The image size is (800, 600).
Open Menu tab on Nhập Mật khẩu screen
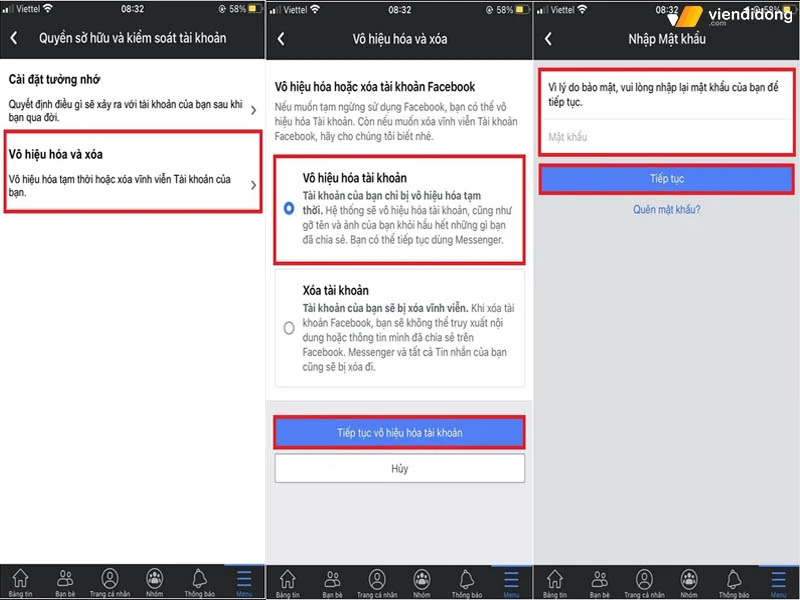point(778,581)
